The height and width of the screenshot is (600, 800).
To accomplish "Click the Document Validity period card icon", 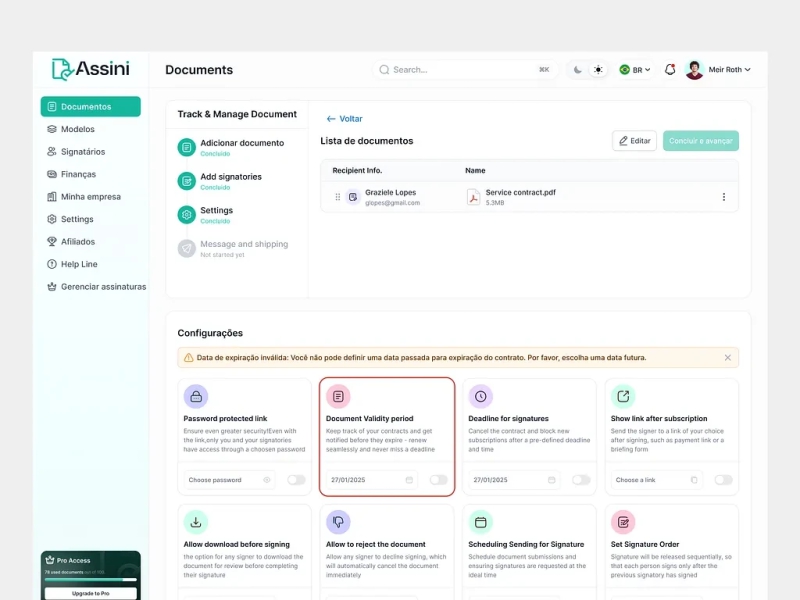I will [338, 396].
